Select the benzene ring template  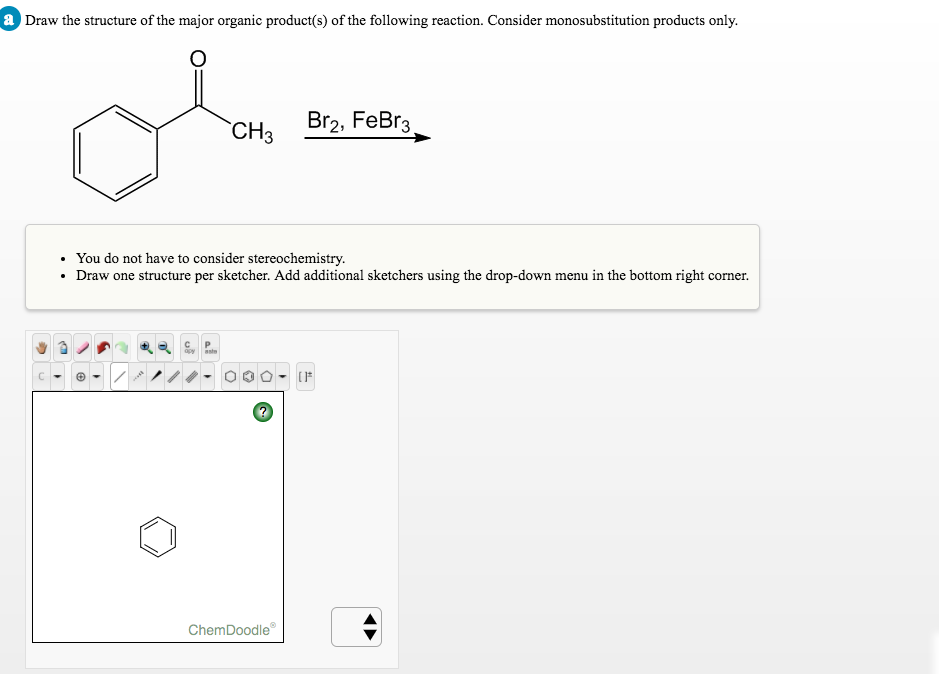click(x=246, y=376)
